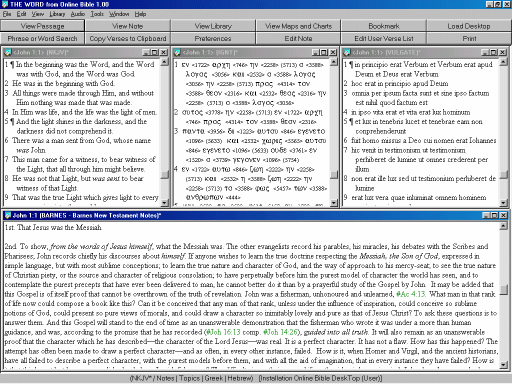Click the GNT window scrollbar thumb
This screenshot has height=384, width=512.
[334, 175]
